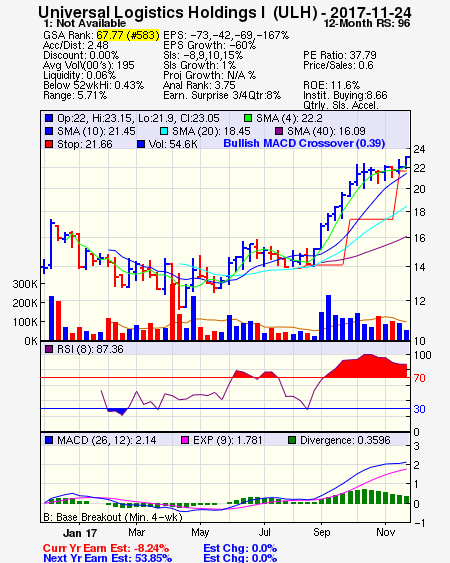Click the Anal Rank: 3.75 entry
450x563 pixels.
(x=199, y=85)
